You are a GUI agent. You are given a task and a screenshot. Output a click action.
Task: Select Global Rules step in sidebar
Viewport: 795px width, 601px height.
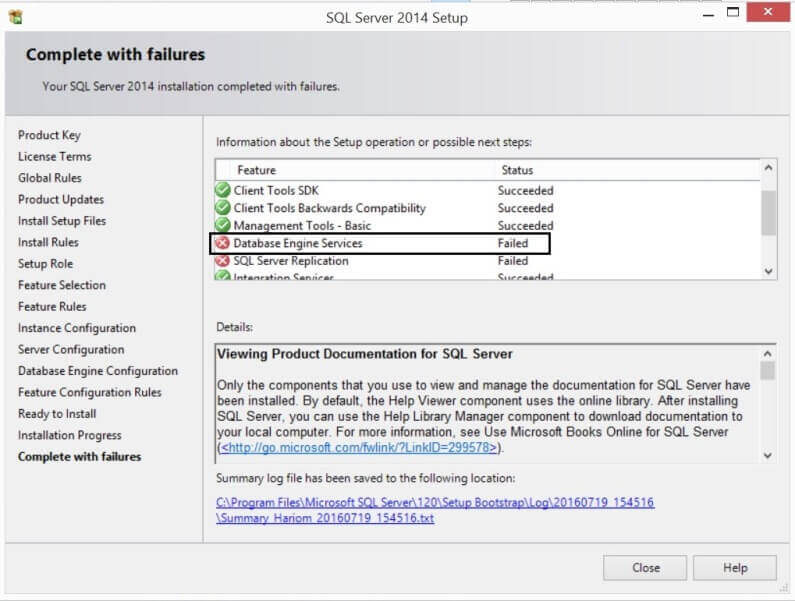[x=50, y=178]
